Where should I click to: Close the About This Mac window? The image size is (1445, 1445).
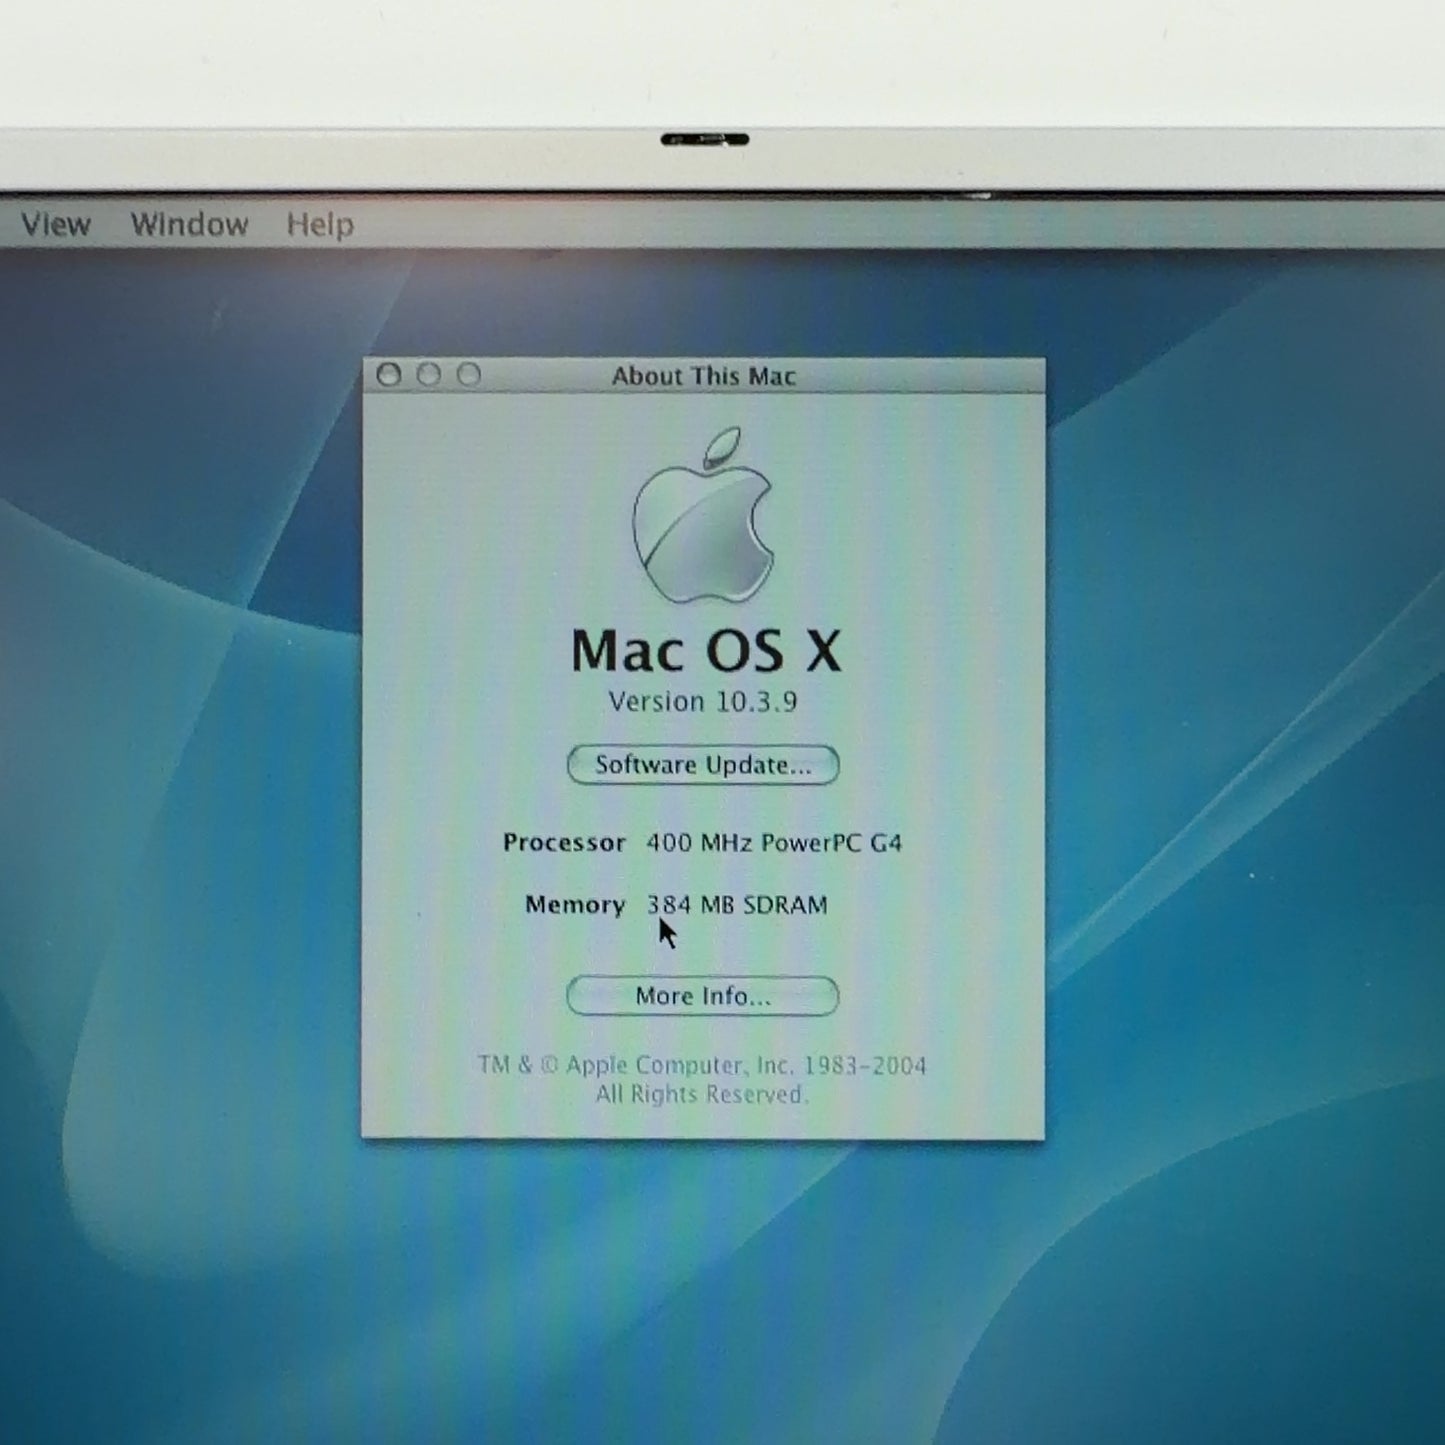[389, 375]
